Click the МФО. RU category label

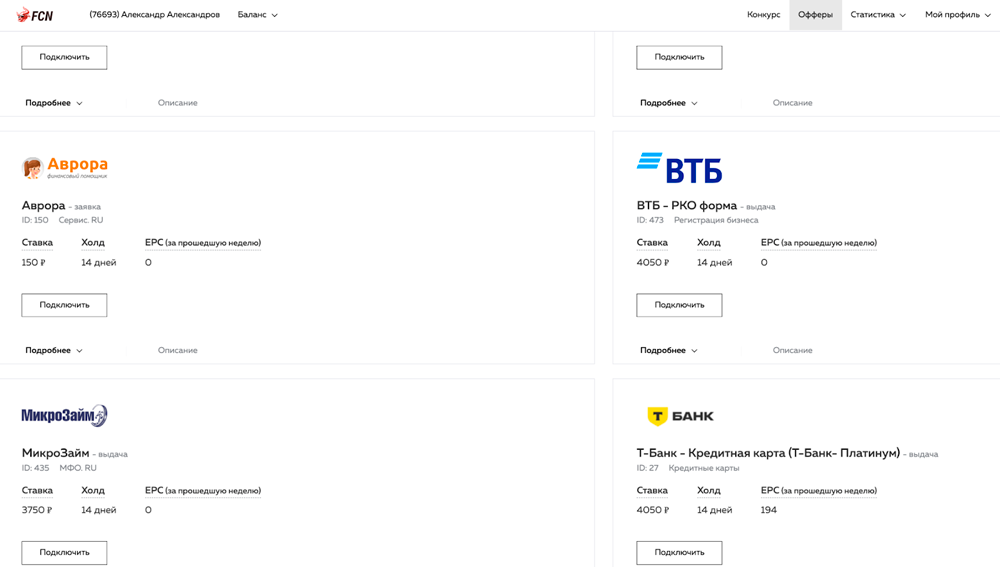[78, 468]
